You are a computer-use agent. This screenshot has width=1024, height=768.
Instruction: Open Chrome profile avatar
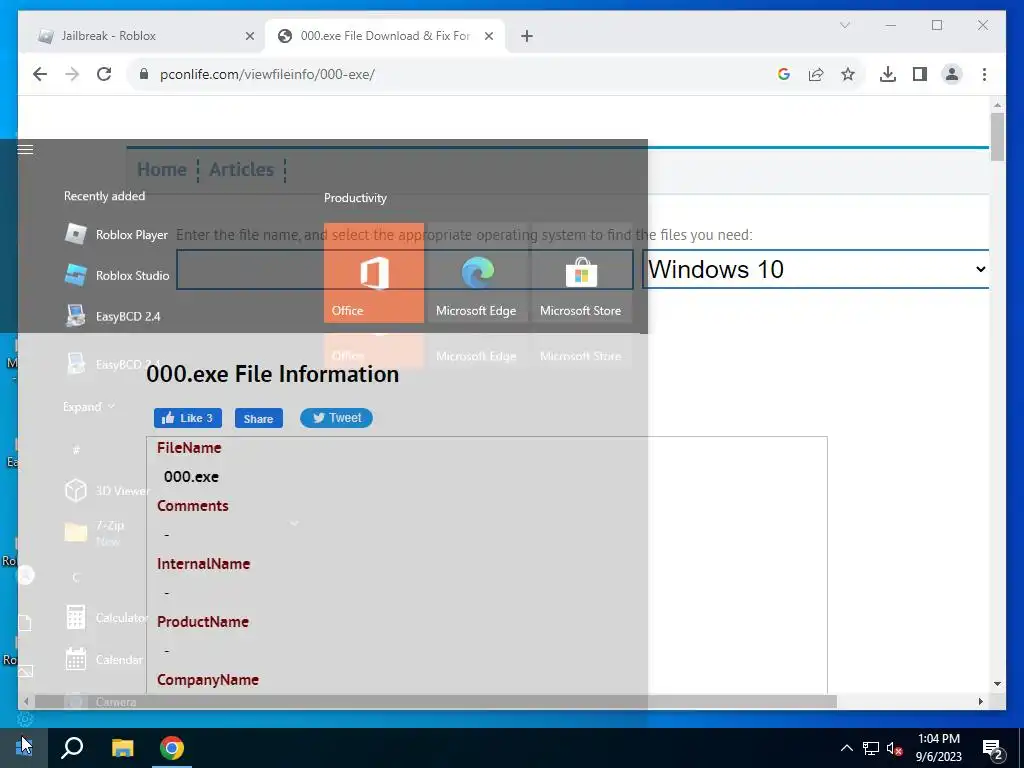[x=952, y=74]
